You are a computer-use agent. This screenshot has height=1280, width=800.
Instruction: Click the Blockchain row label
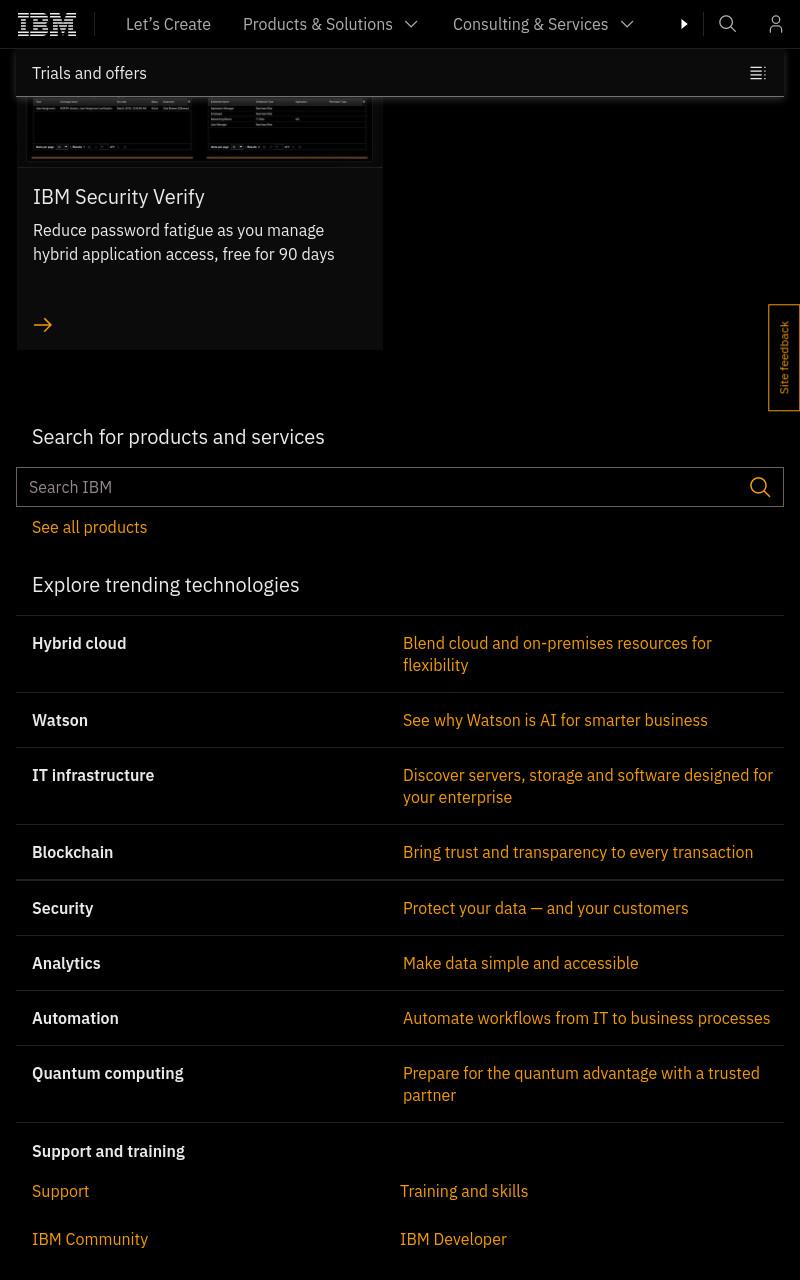pos(72,852)
